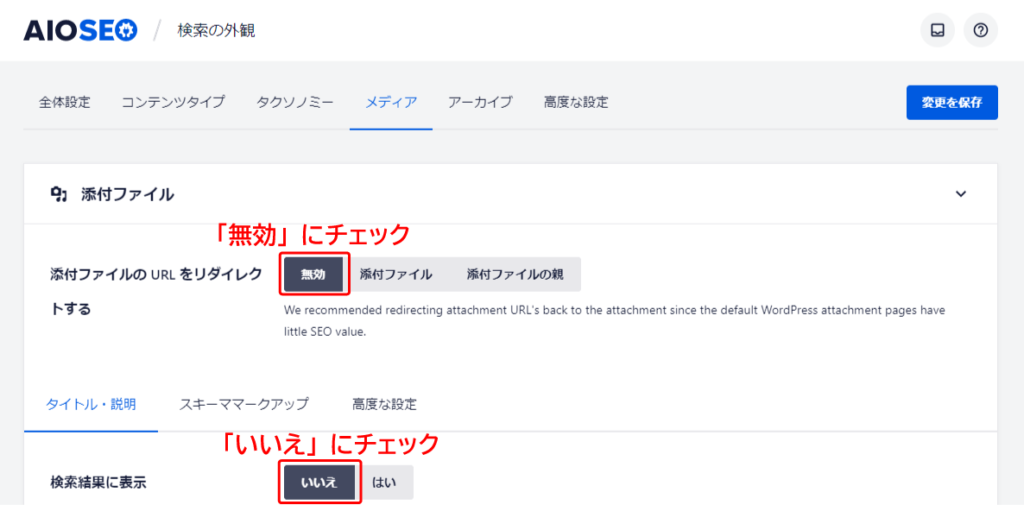Open the notifications inbox icon
The width and height of the screenshot is (1024, 505).
point(937,30)
